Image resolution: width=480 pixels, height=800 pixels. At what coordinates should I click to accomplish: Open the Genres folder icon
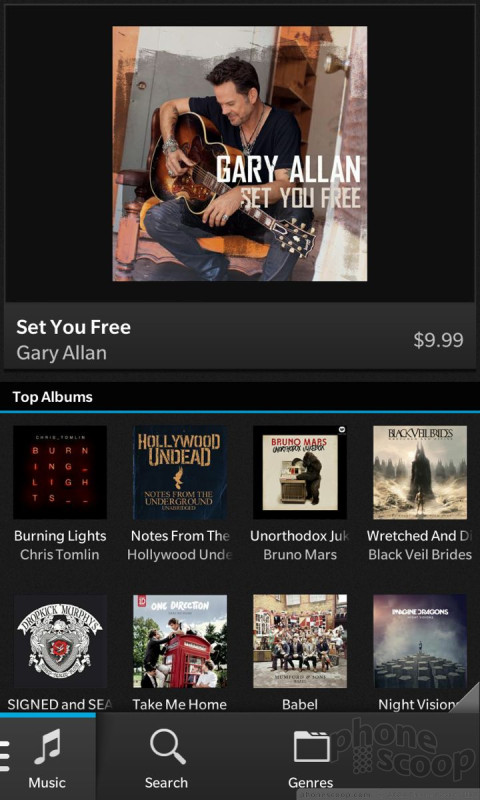pyautogui.click(x=312, y=746)
